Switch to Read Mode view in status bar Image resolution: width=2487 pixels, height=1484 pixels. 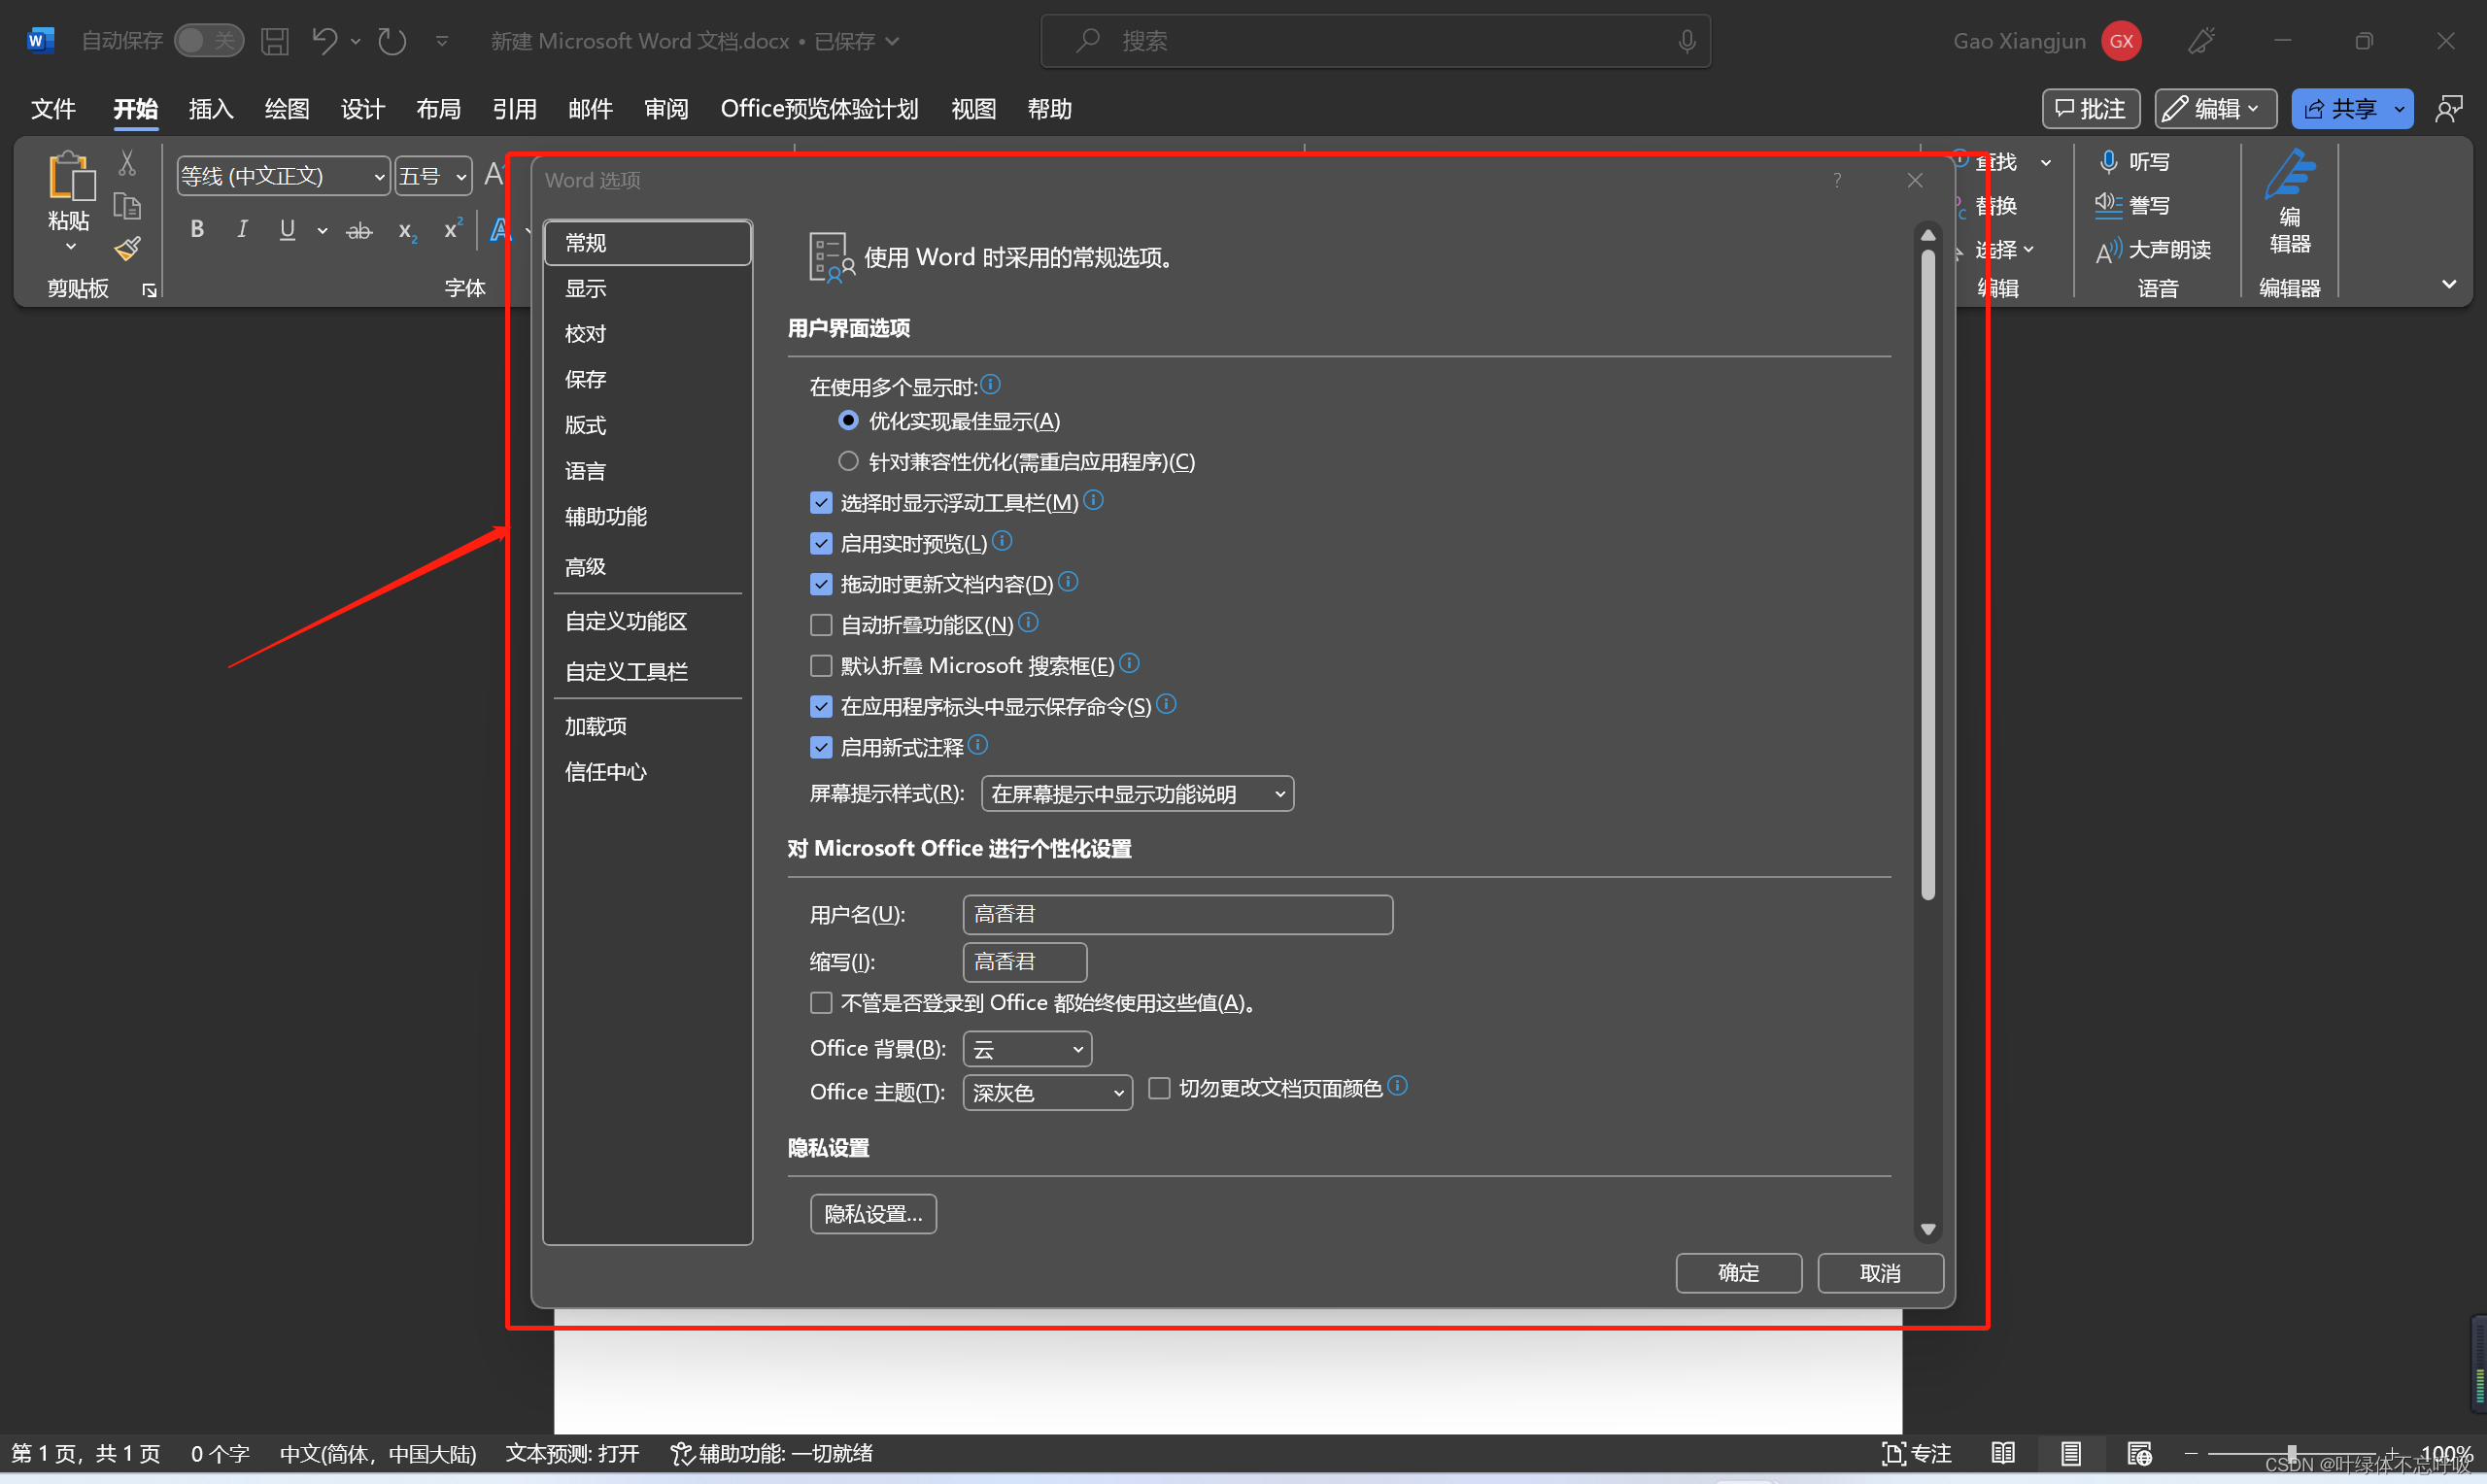2002,1453
